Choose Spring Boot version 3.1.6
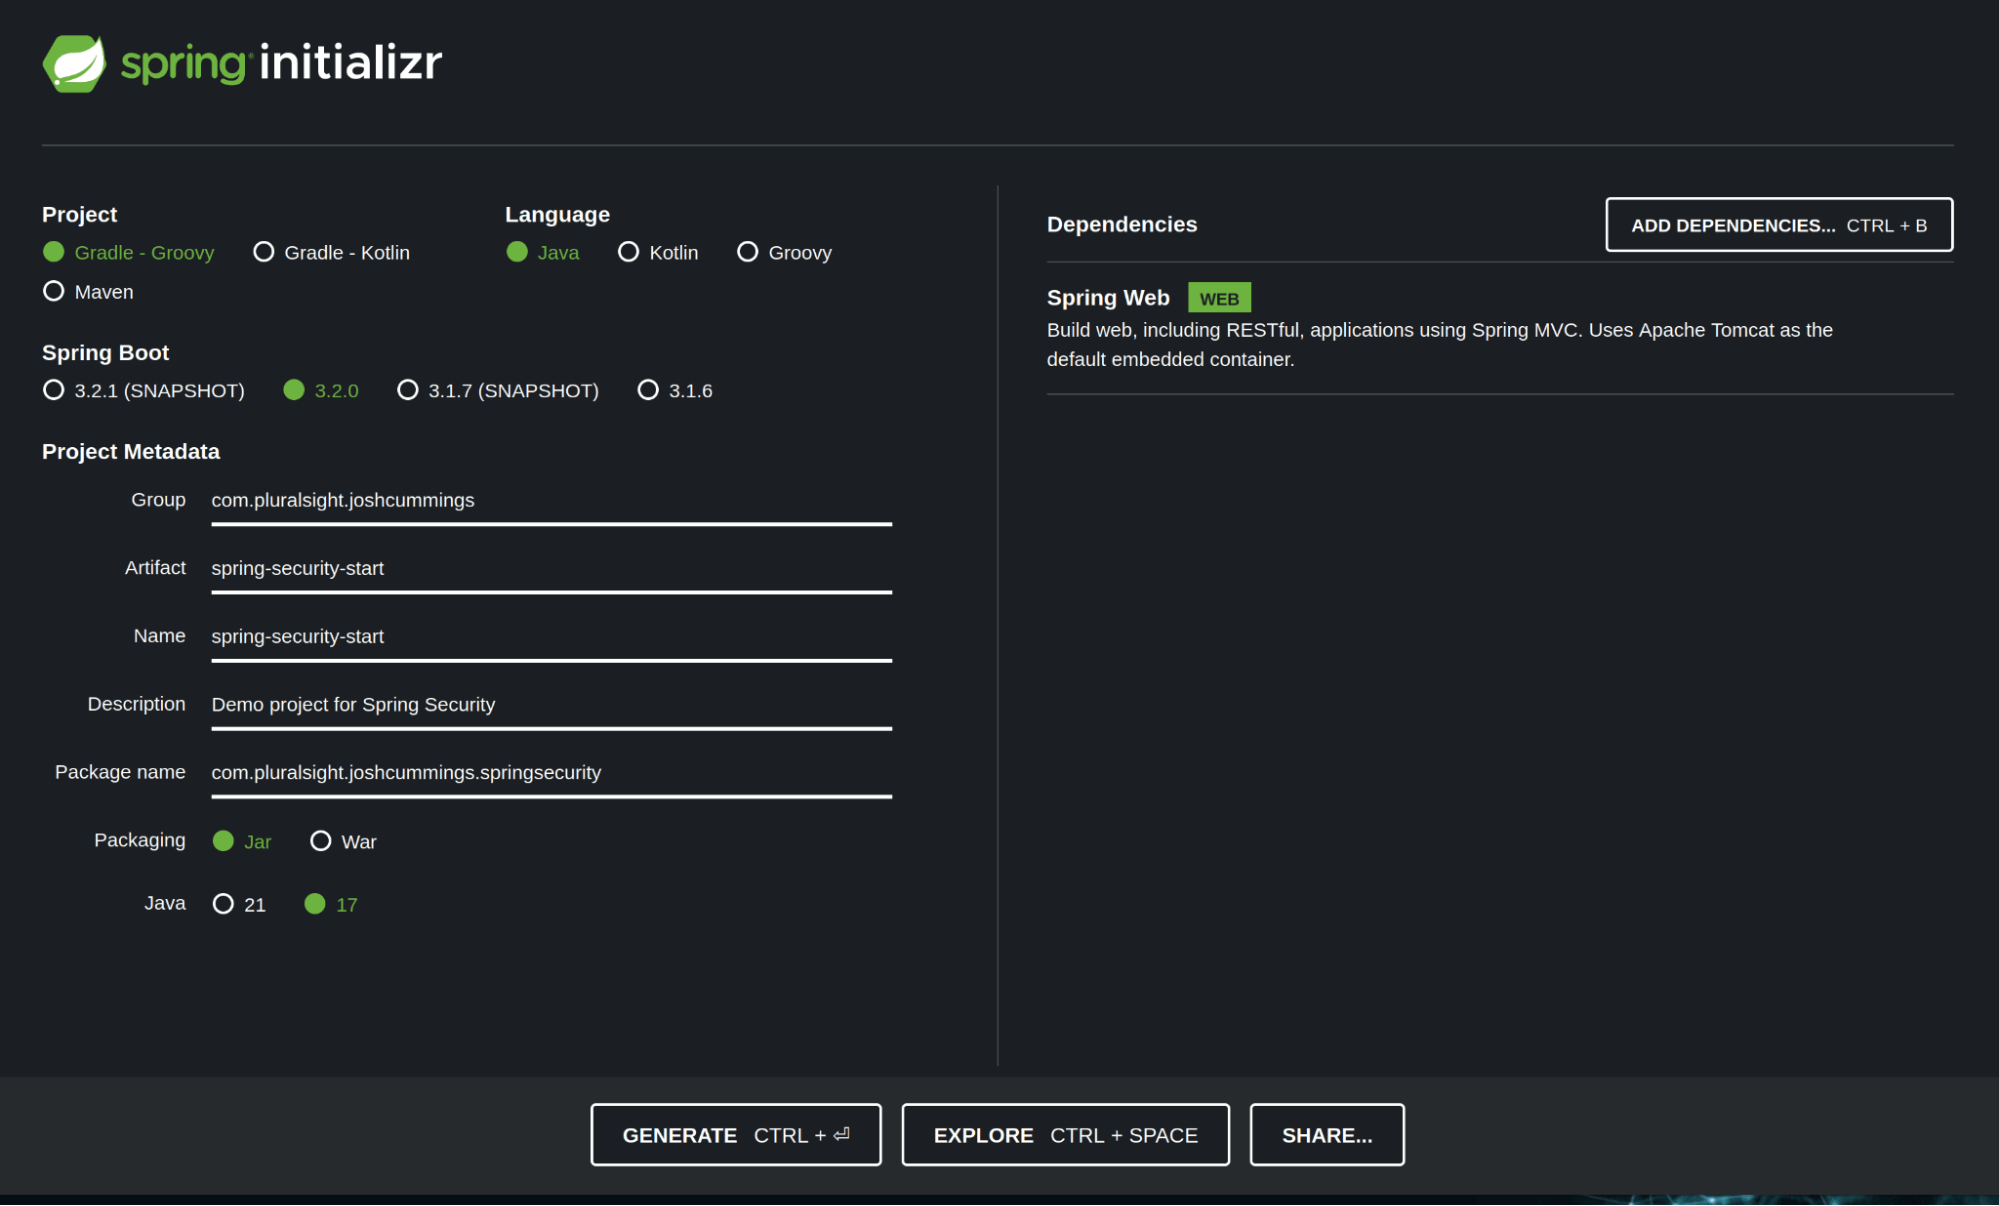The height and width of the screenshot is (1206, 1999). tap(675, 391)
